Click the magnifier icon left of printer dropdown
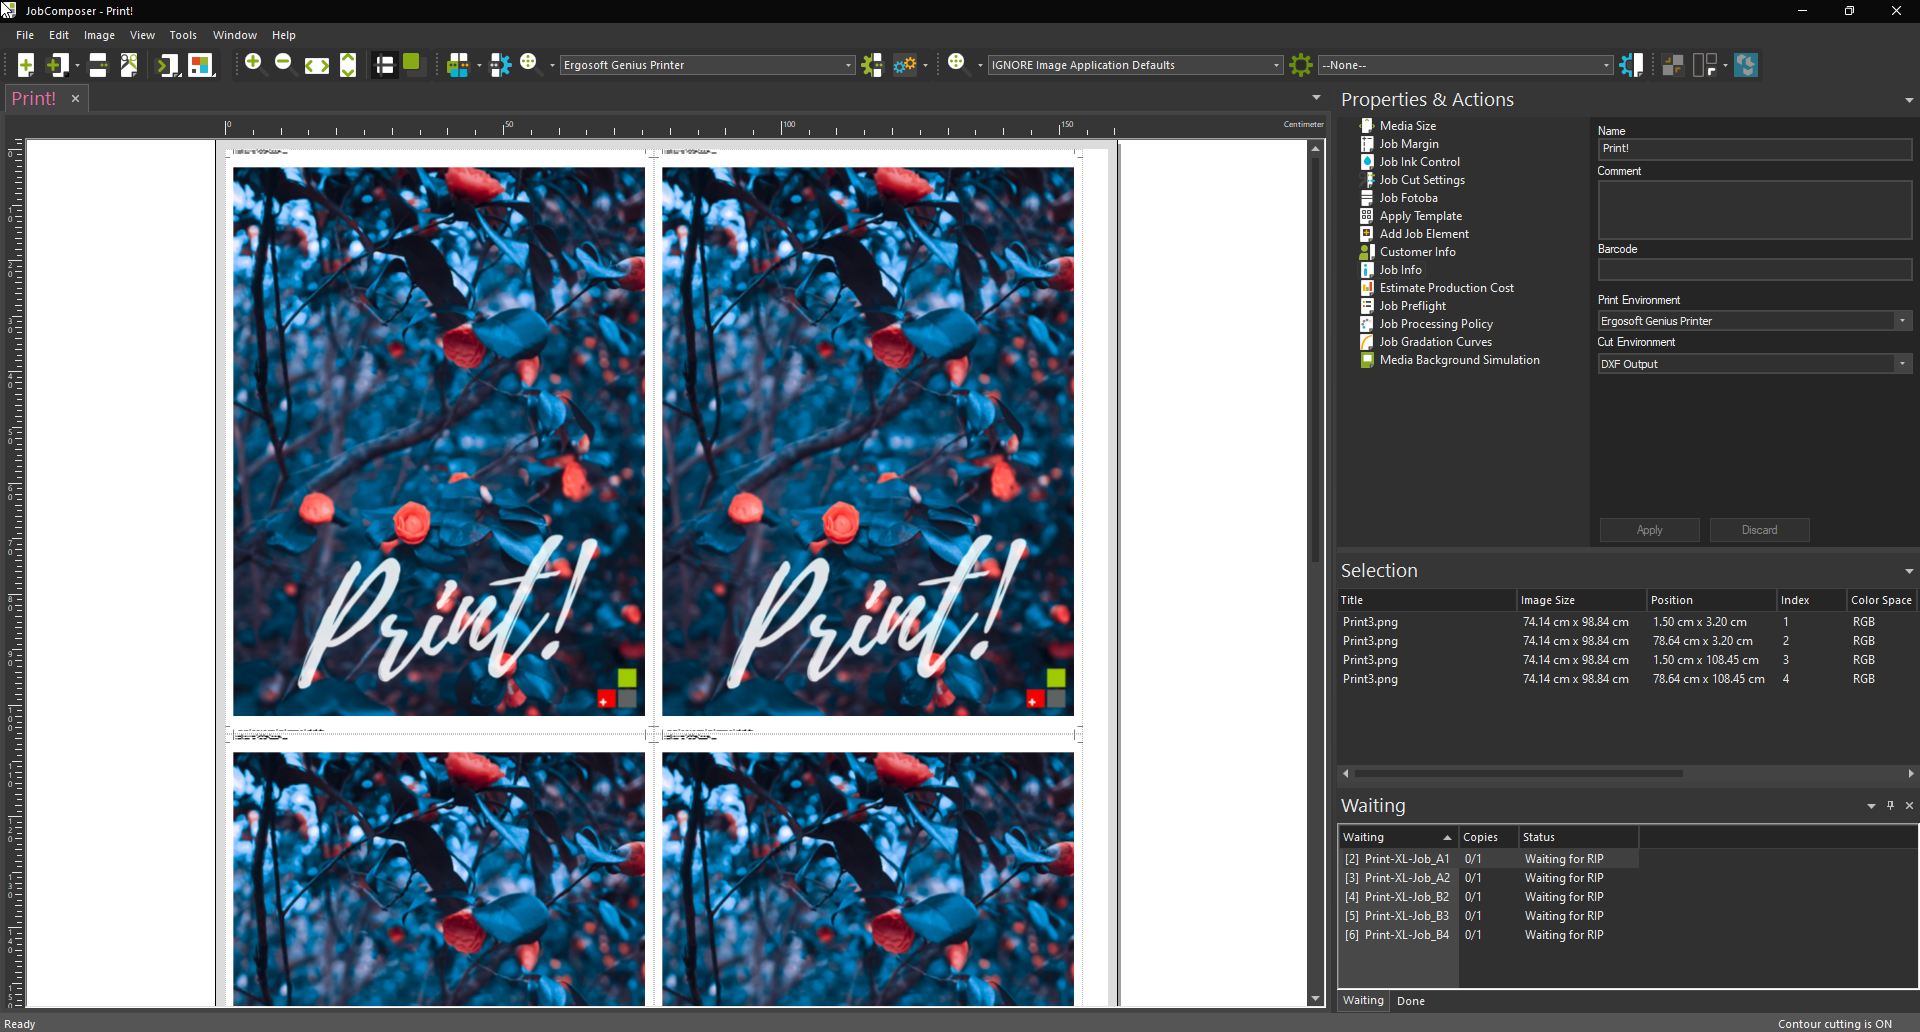 pyautogui.click(x=530, y=64)
